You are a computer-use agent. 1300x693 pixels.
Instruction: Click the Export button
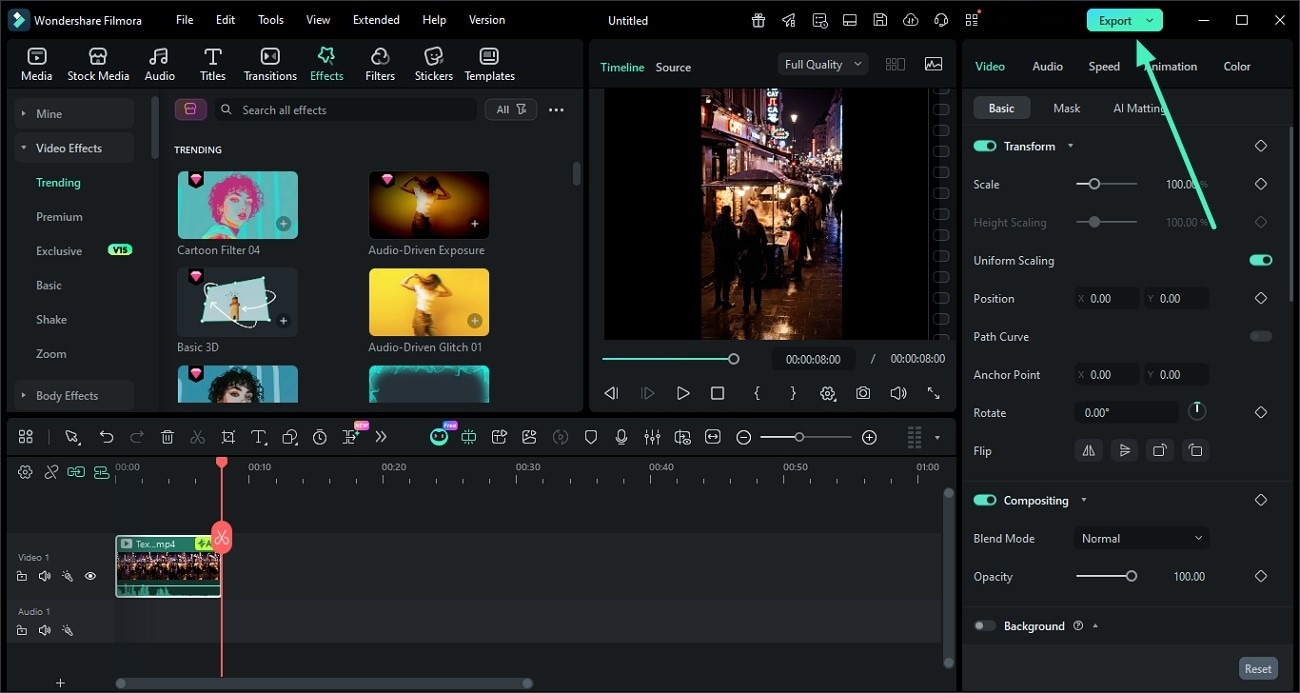(1114, 20)
